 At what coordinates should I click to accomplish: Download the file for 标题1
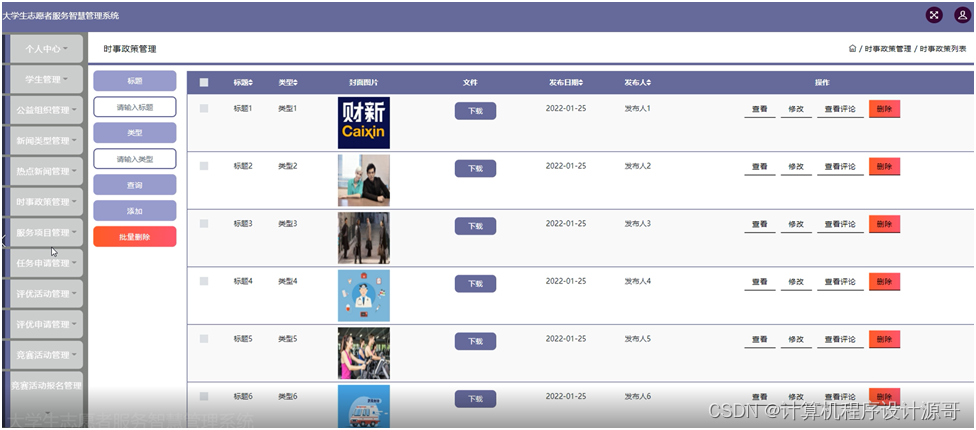(x=476, y=111)
